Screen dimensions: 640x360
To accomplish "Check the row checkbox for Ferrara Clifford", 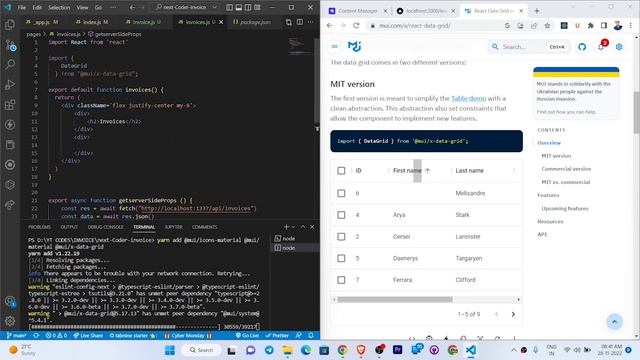I will (341, 280).
